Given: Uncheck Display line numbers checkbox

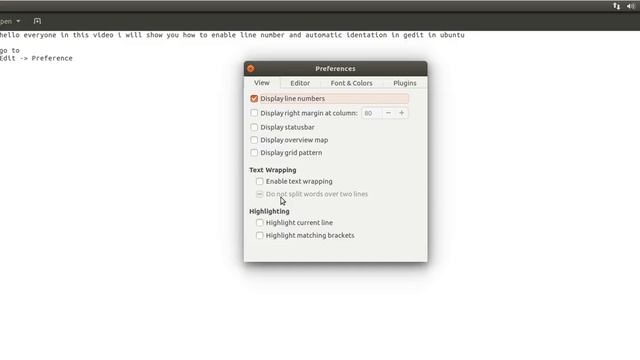Looking at the screenshot, I should 254,98.
